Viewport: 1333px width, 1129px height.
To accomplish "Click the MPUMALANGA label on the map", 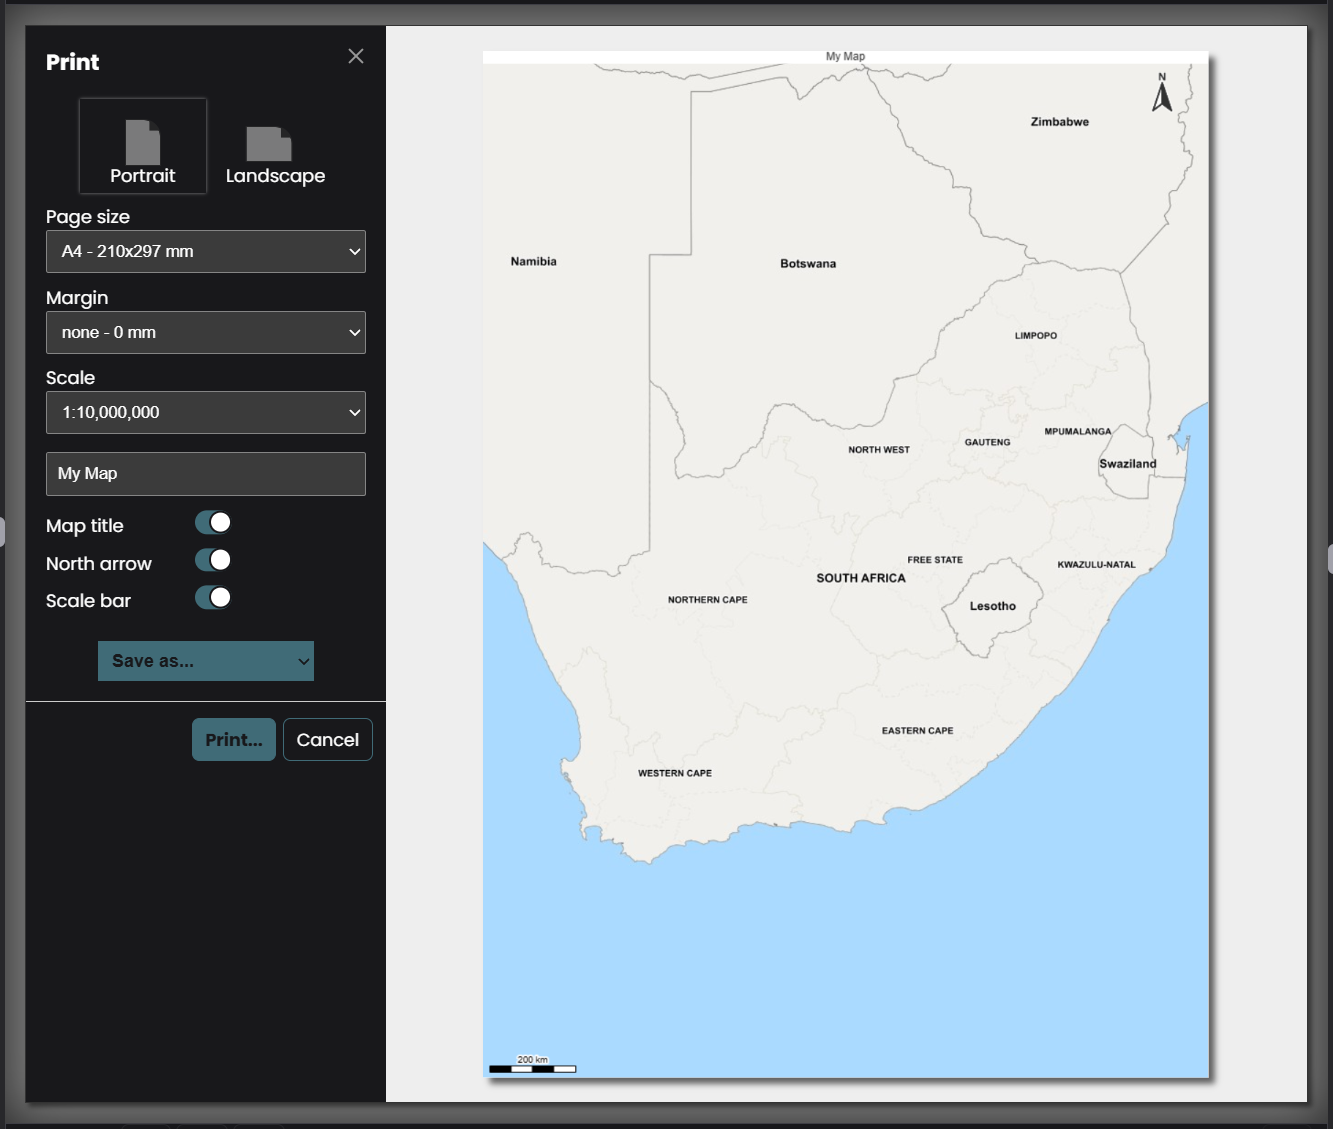I will (x=1078, y=432).
